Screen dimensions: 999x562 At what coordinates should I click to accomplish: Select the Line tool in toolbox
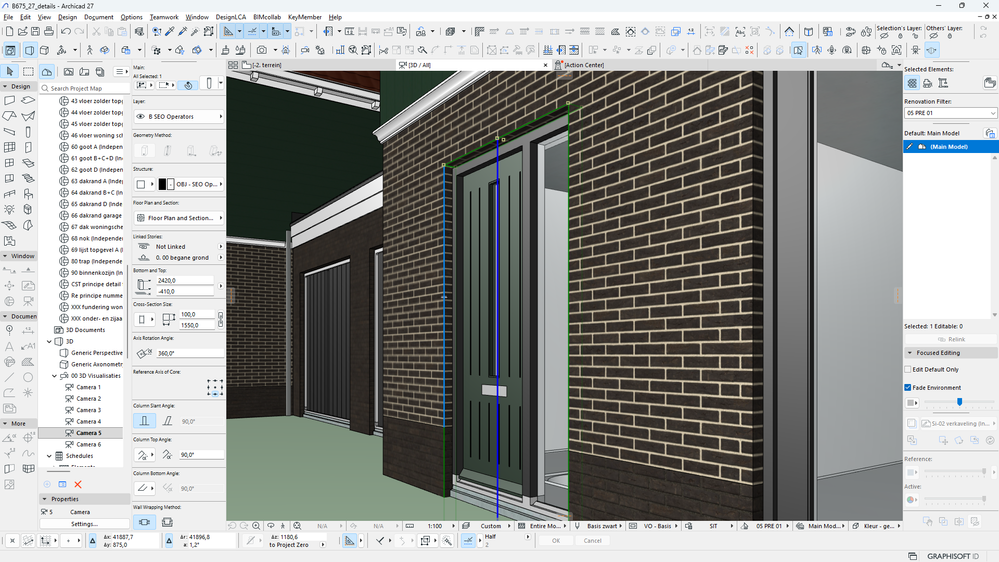[10, 377]
